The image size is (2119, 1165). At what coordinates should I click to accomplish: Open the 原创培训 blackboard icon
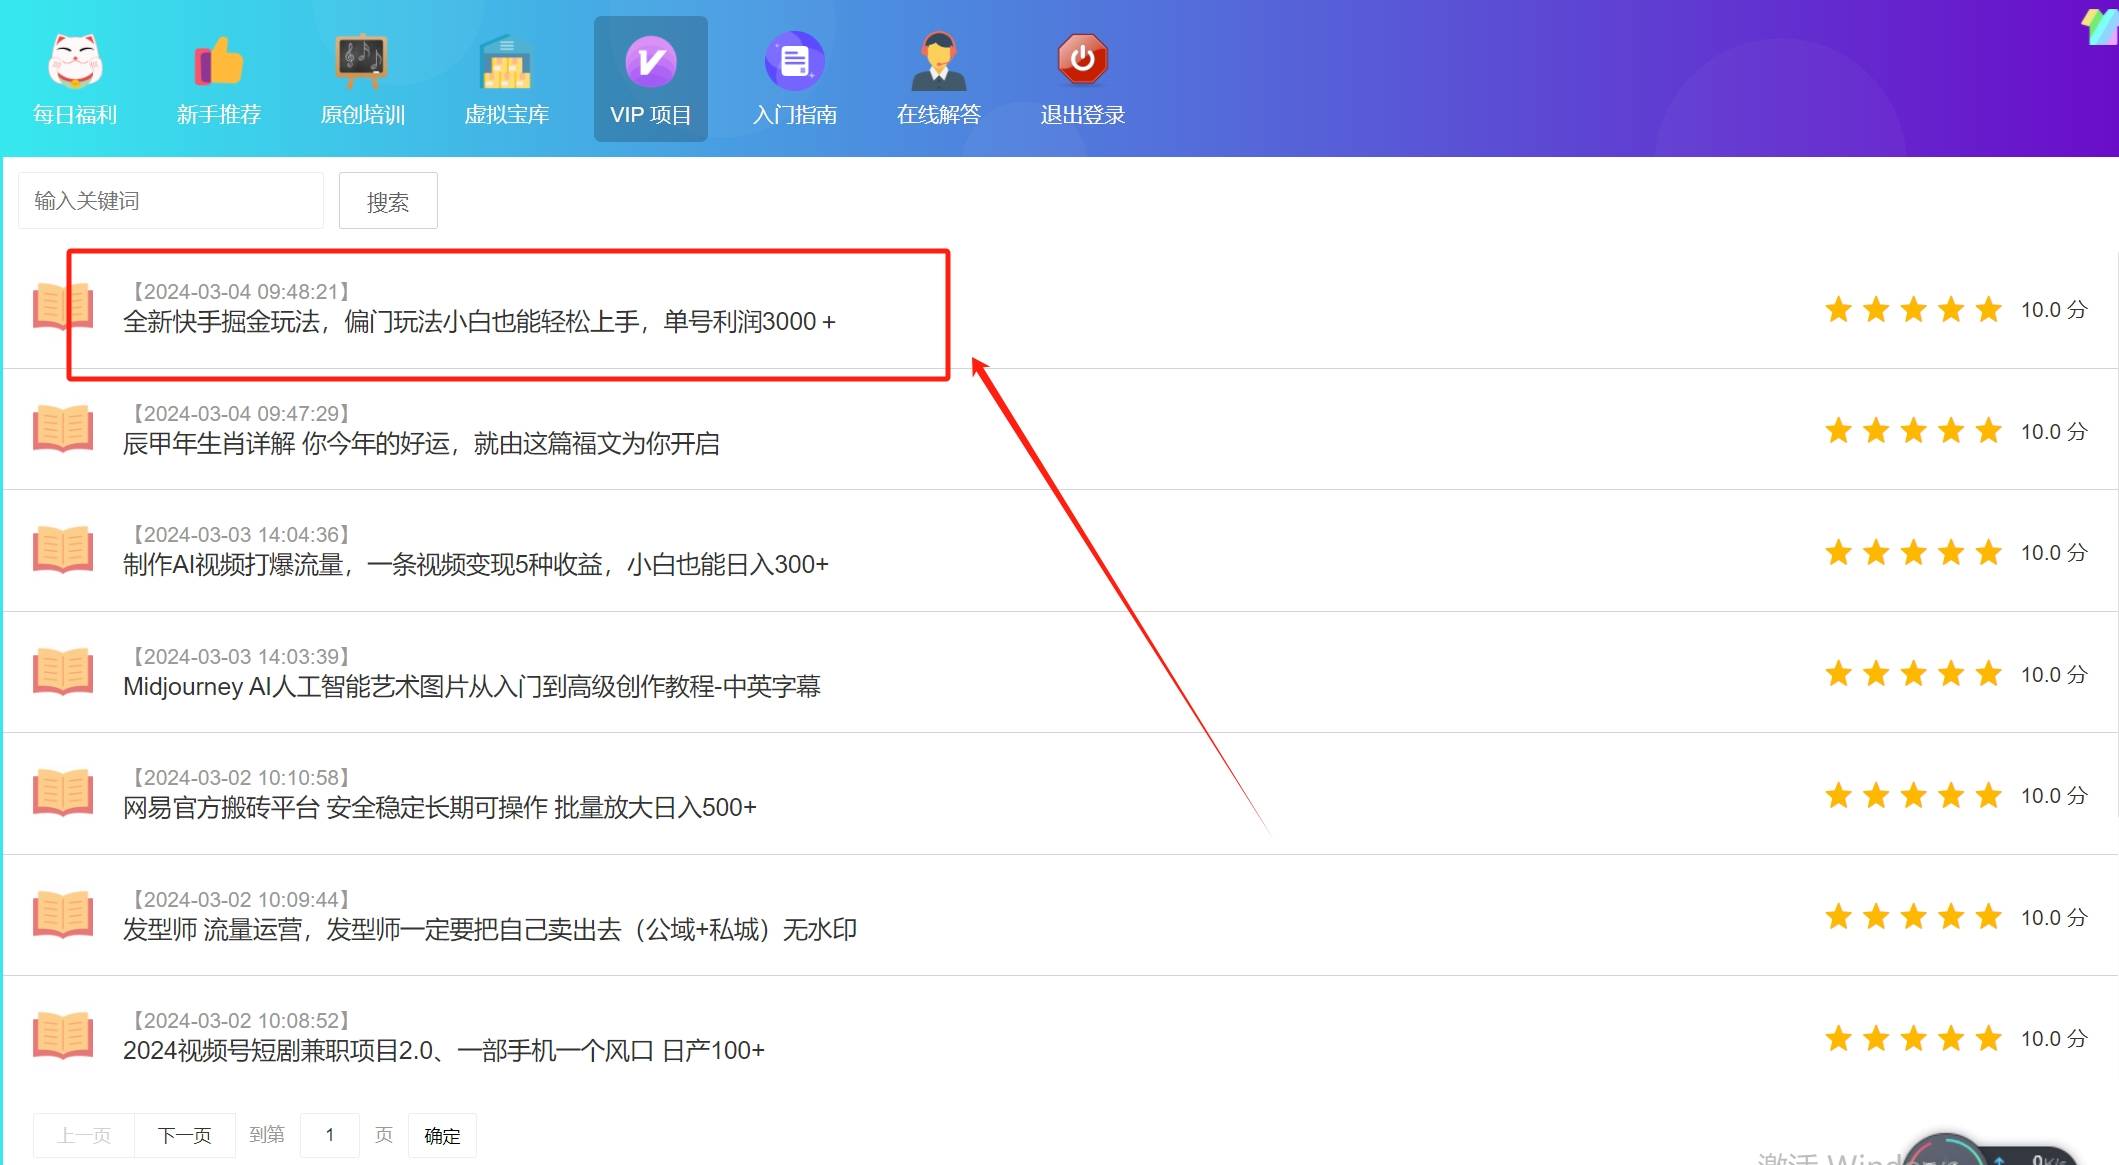pyautogui.click(x=362, y=61)
